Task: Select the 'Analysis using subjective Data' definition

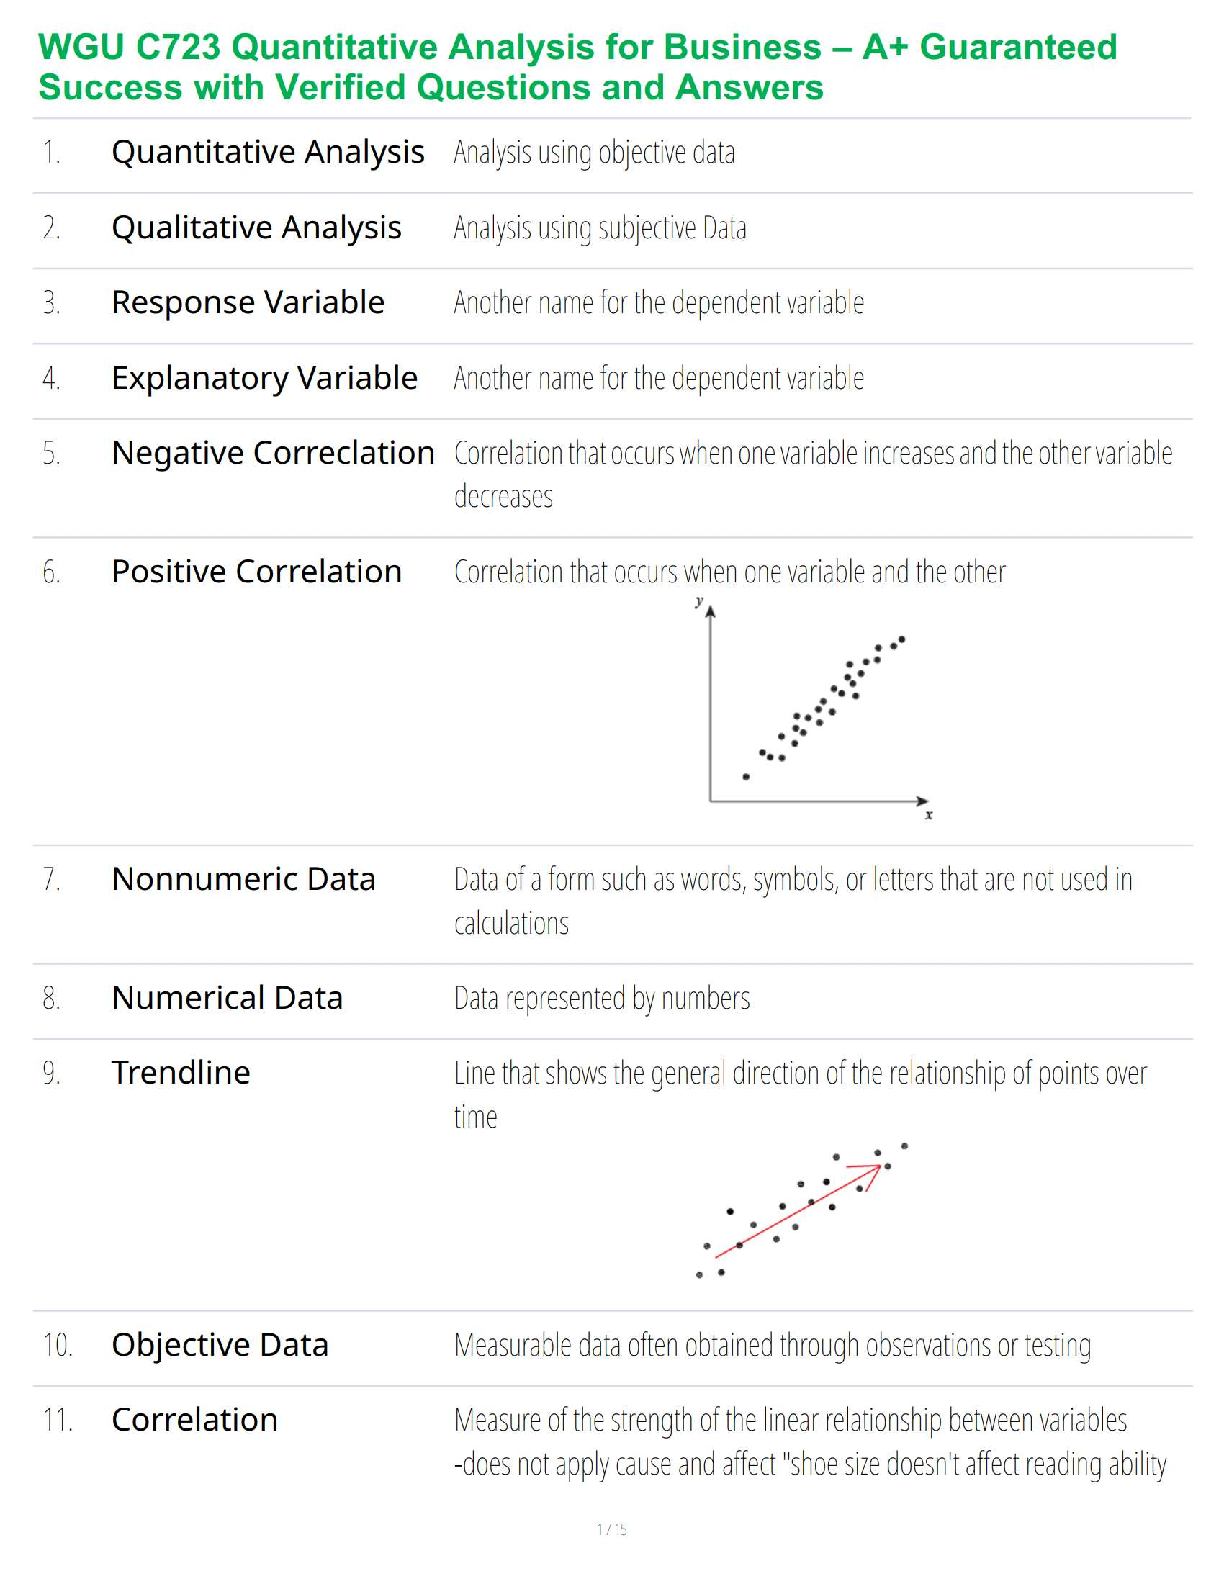Action: pos(600,229)
